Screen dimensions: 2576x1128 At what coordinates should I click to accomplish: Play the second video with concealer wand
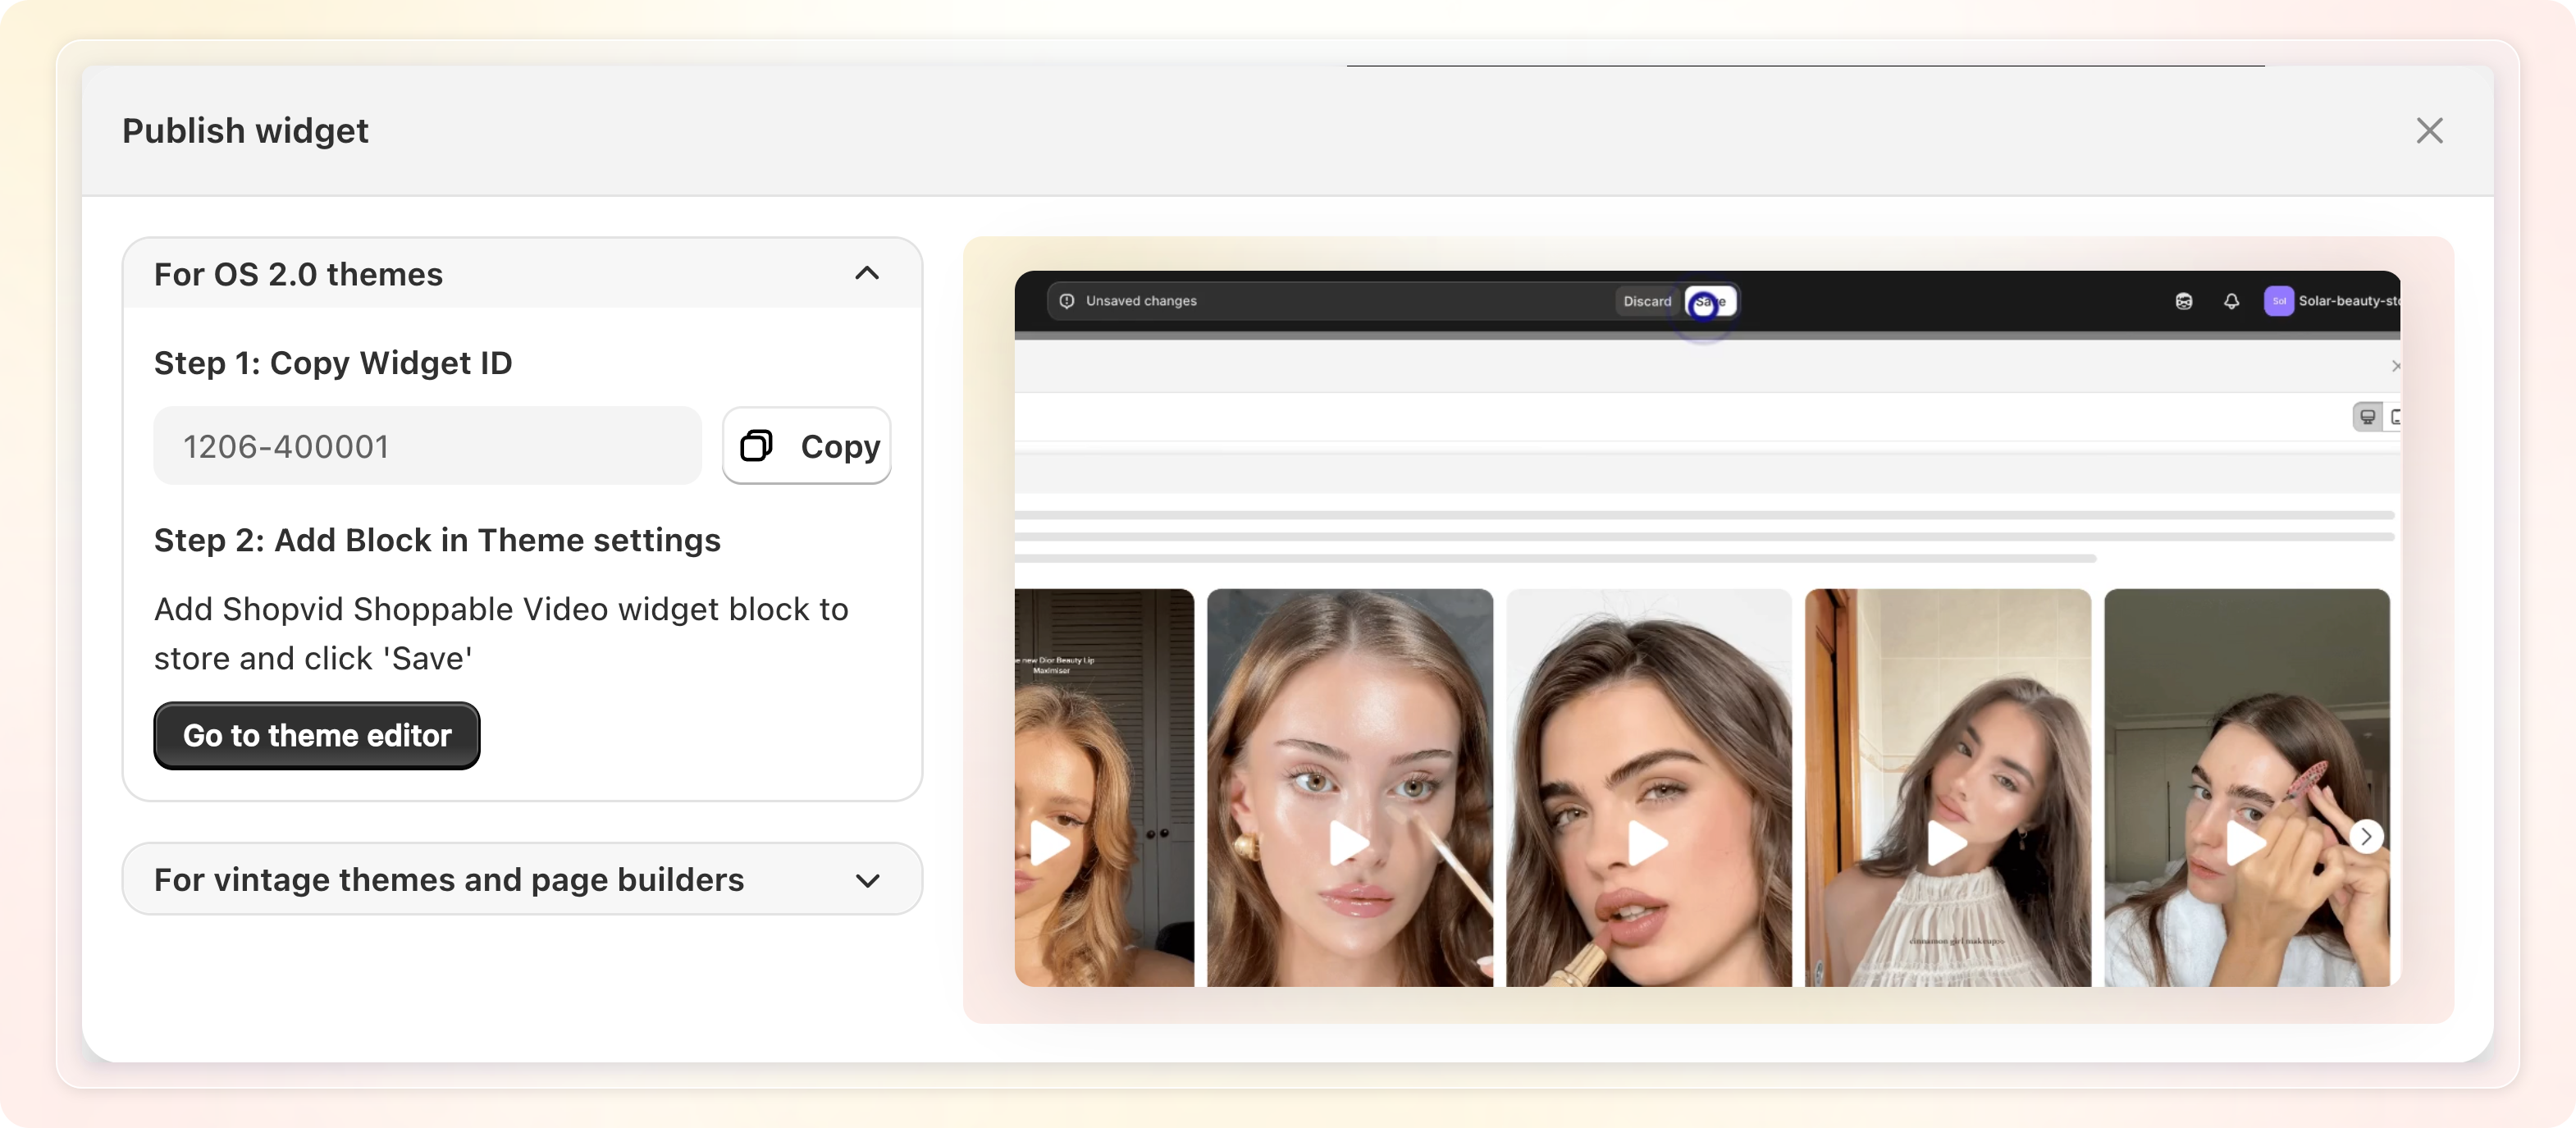(x=1349, y=843)
